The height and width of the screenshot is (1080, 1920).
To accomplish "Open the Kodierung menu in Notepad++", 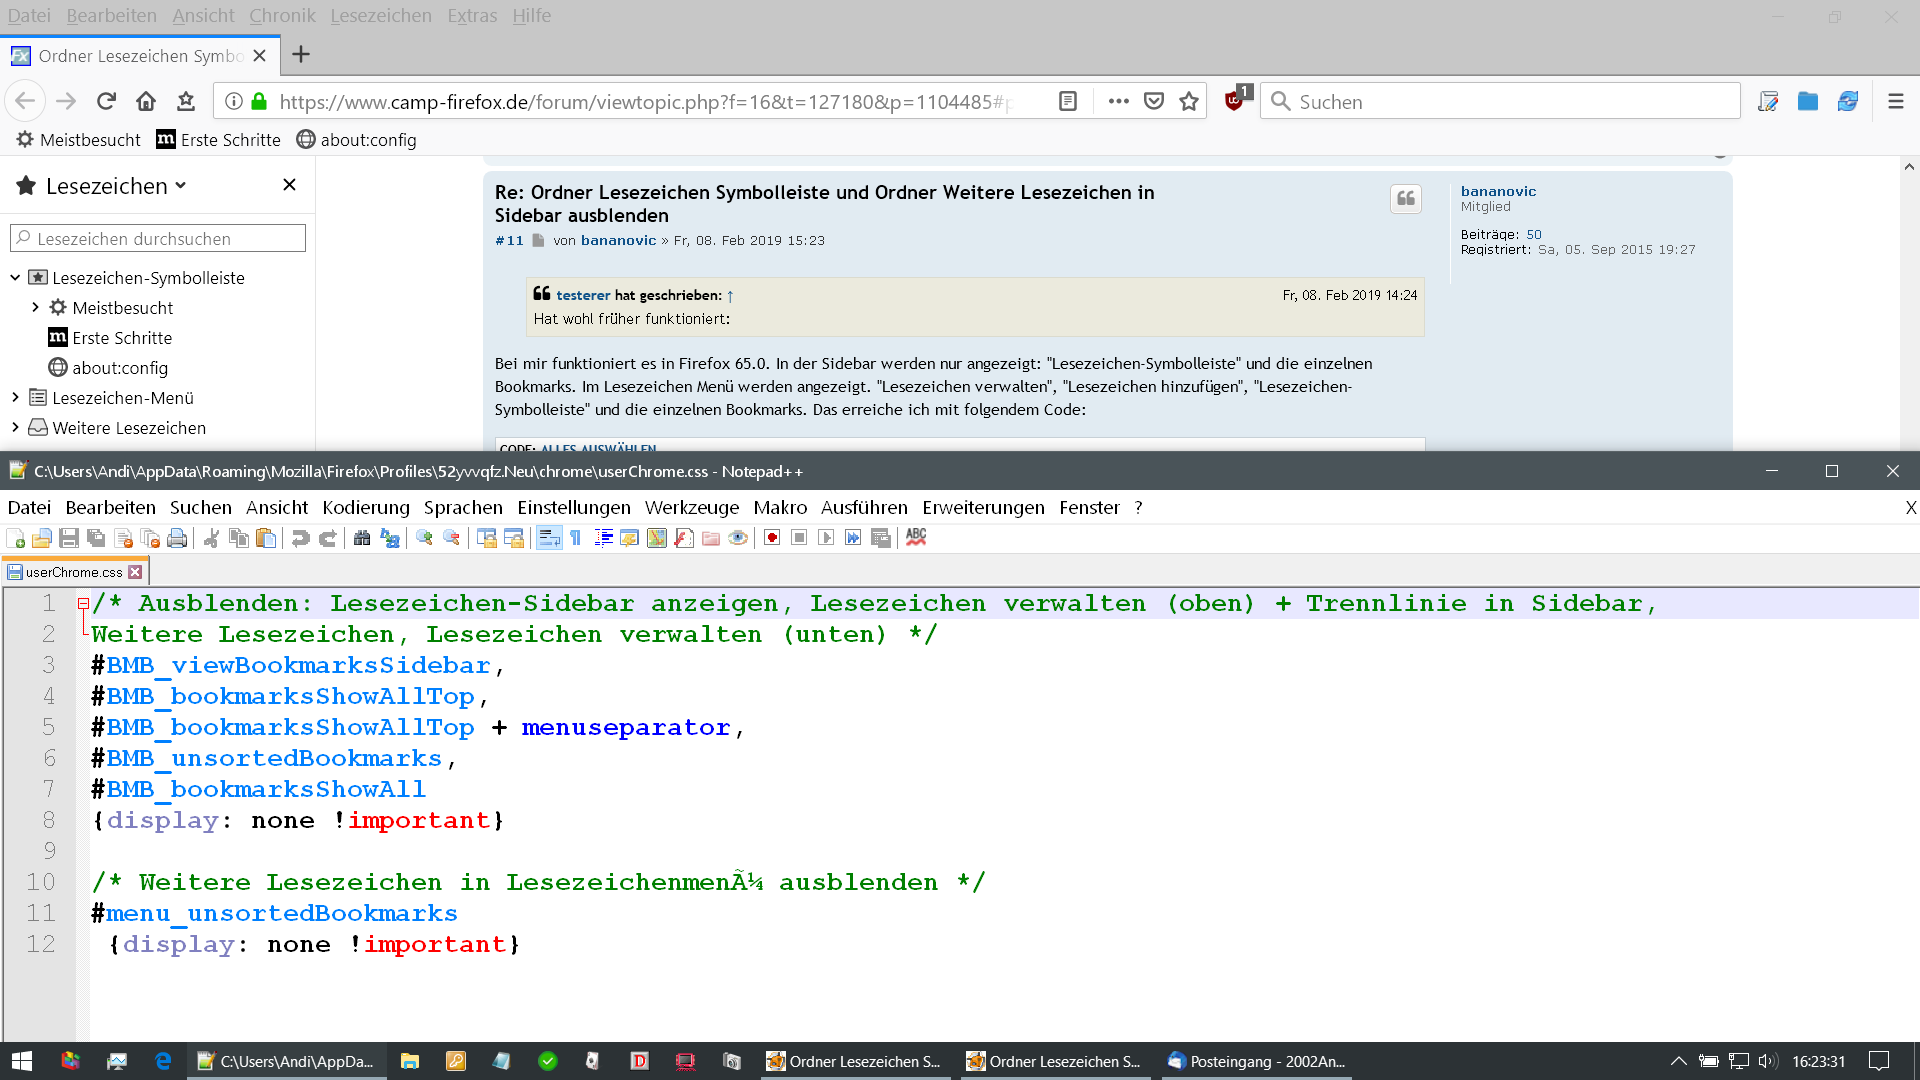I will point(365,508).
